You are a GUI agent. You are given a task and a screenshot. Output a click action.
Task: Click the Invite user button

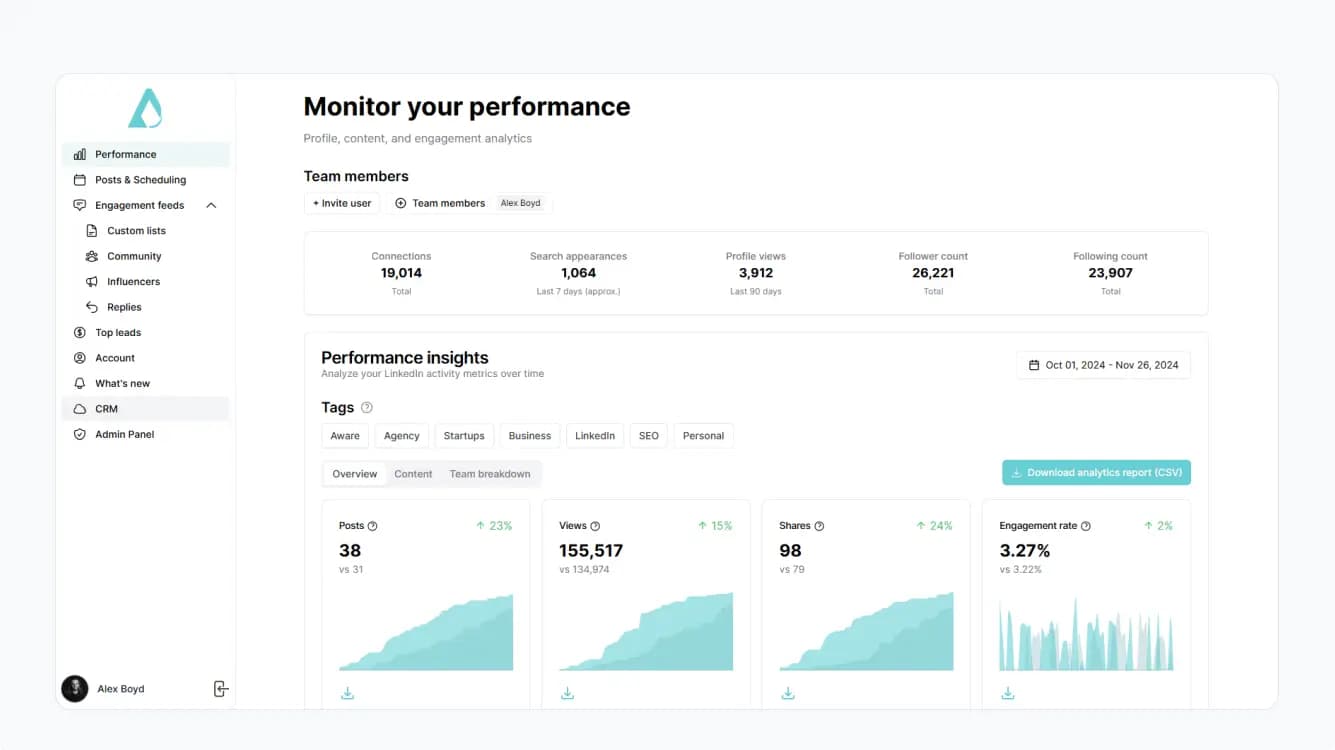[x=342, y=203]
